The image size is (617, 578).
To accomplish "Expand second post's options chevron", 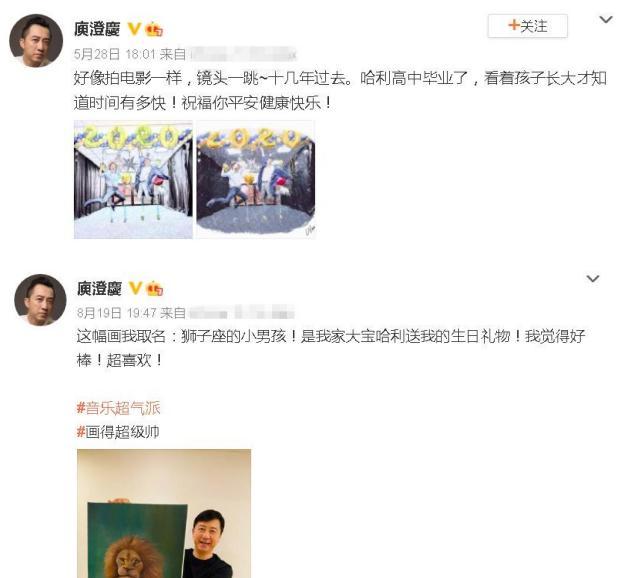I will click(x=593, y=279).
